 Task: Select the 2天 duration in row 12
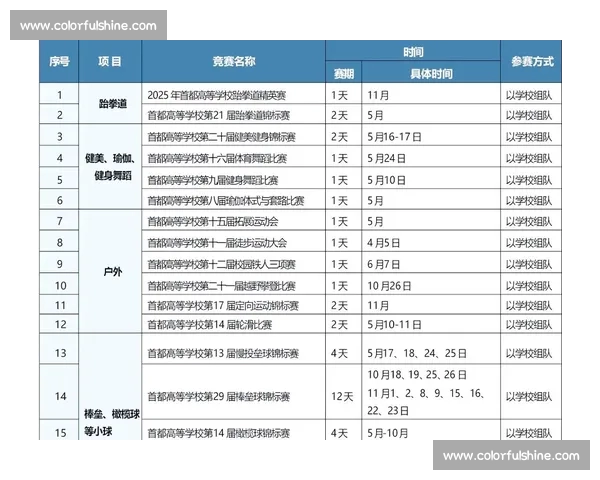pyautogui.click(x=339, y=325)
